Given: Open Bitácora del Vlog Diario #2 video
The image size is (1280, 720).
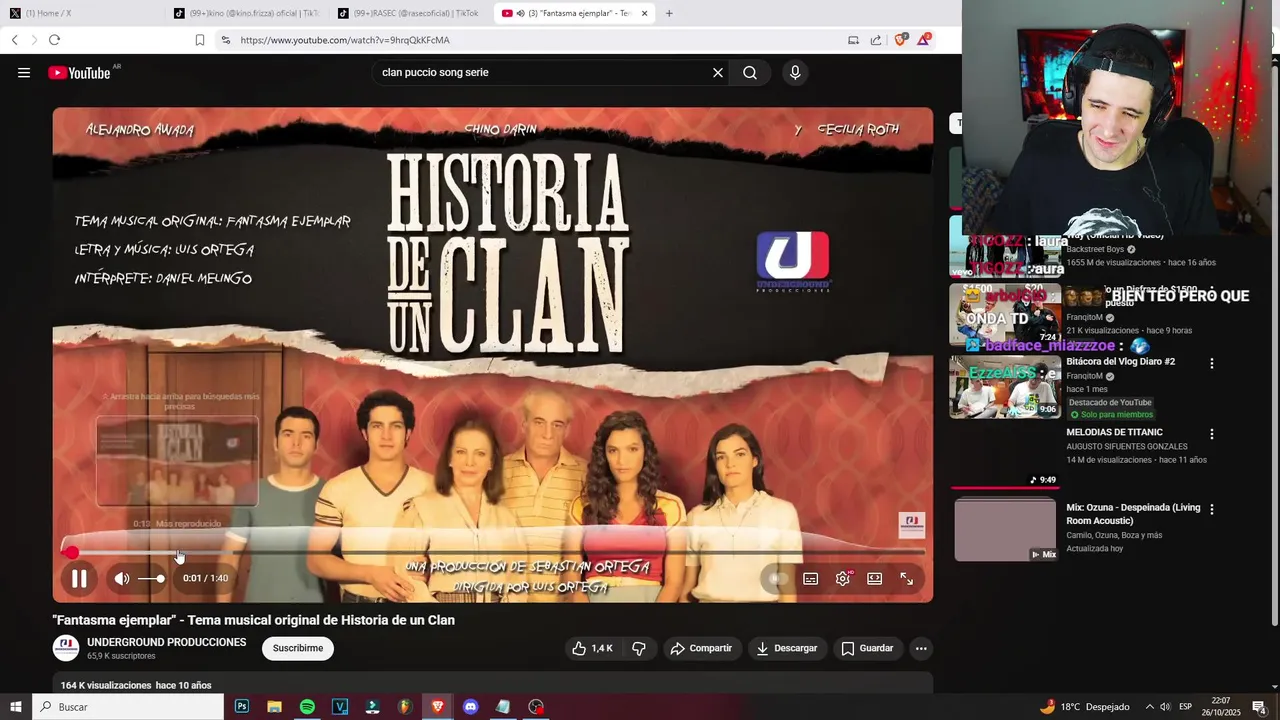Looking at the screenshot, I should point(1120,361).
